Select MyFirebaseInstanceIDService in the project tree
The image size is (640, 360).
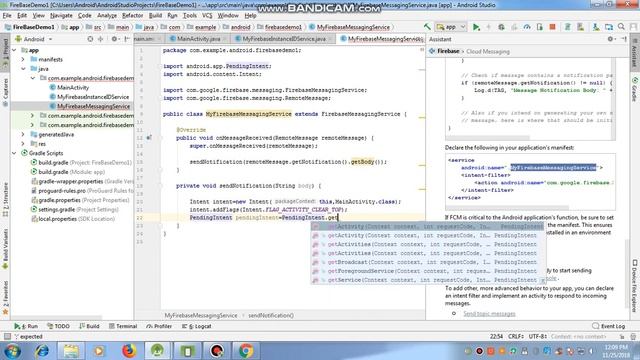tap(93, 97)
